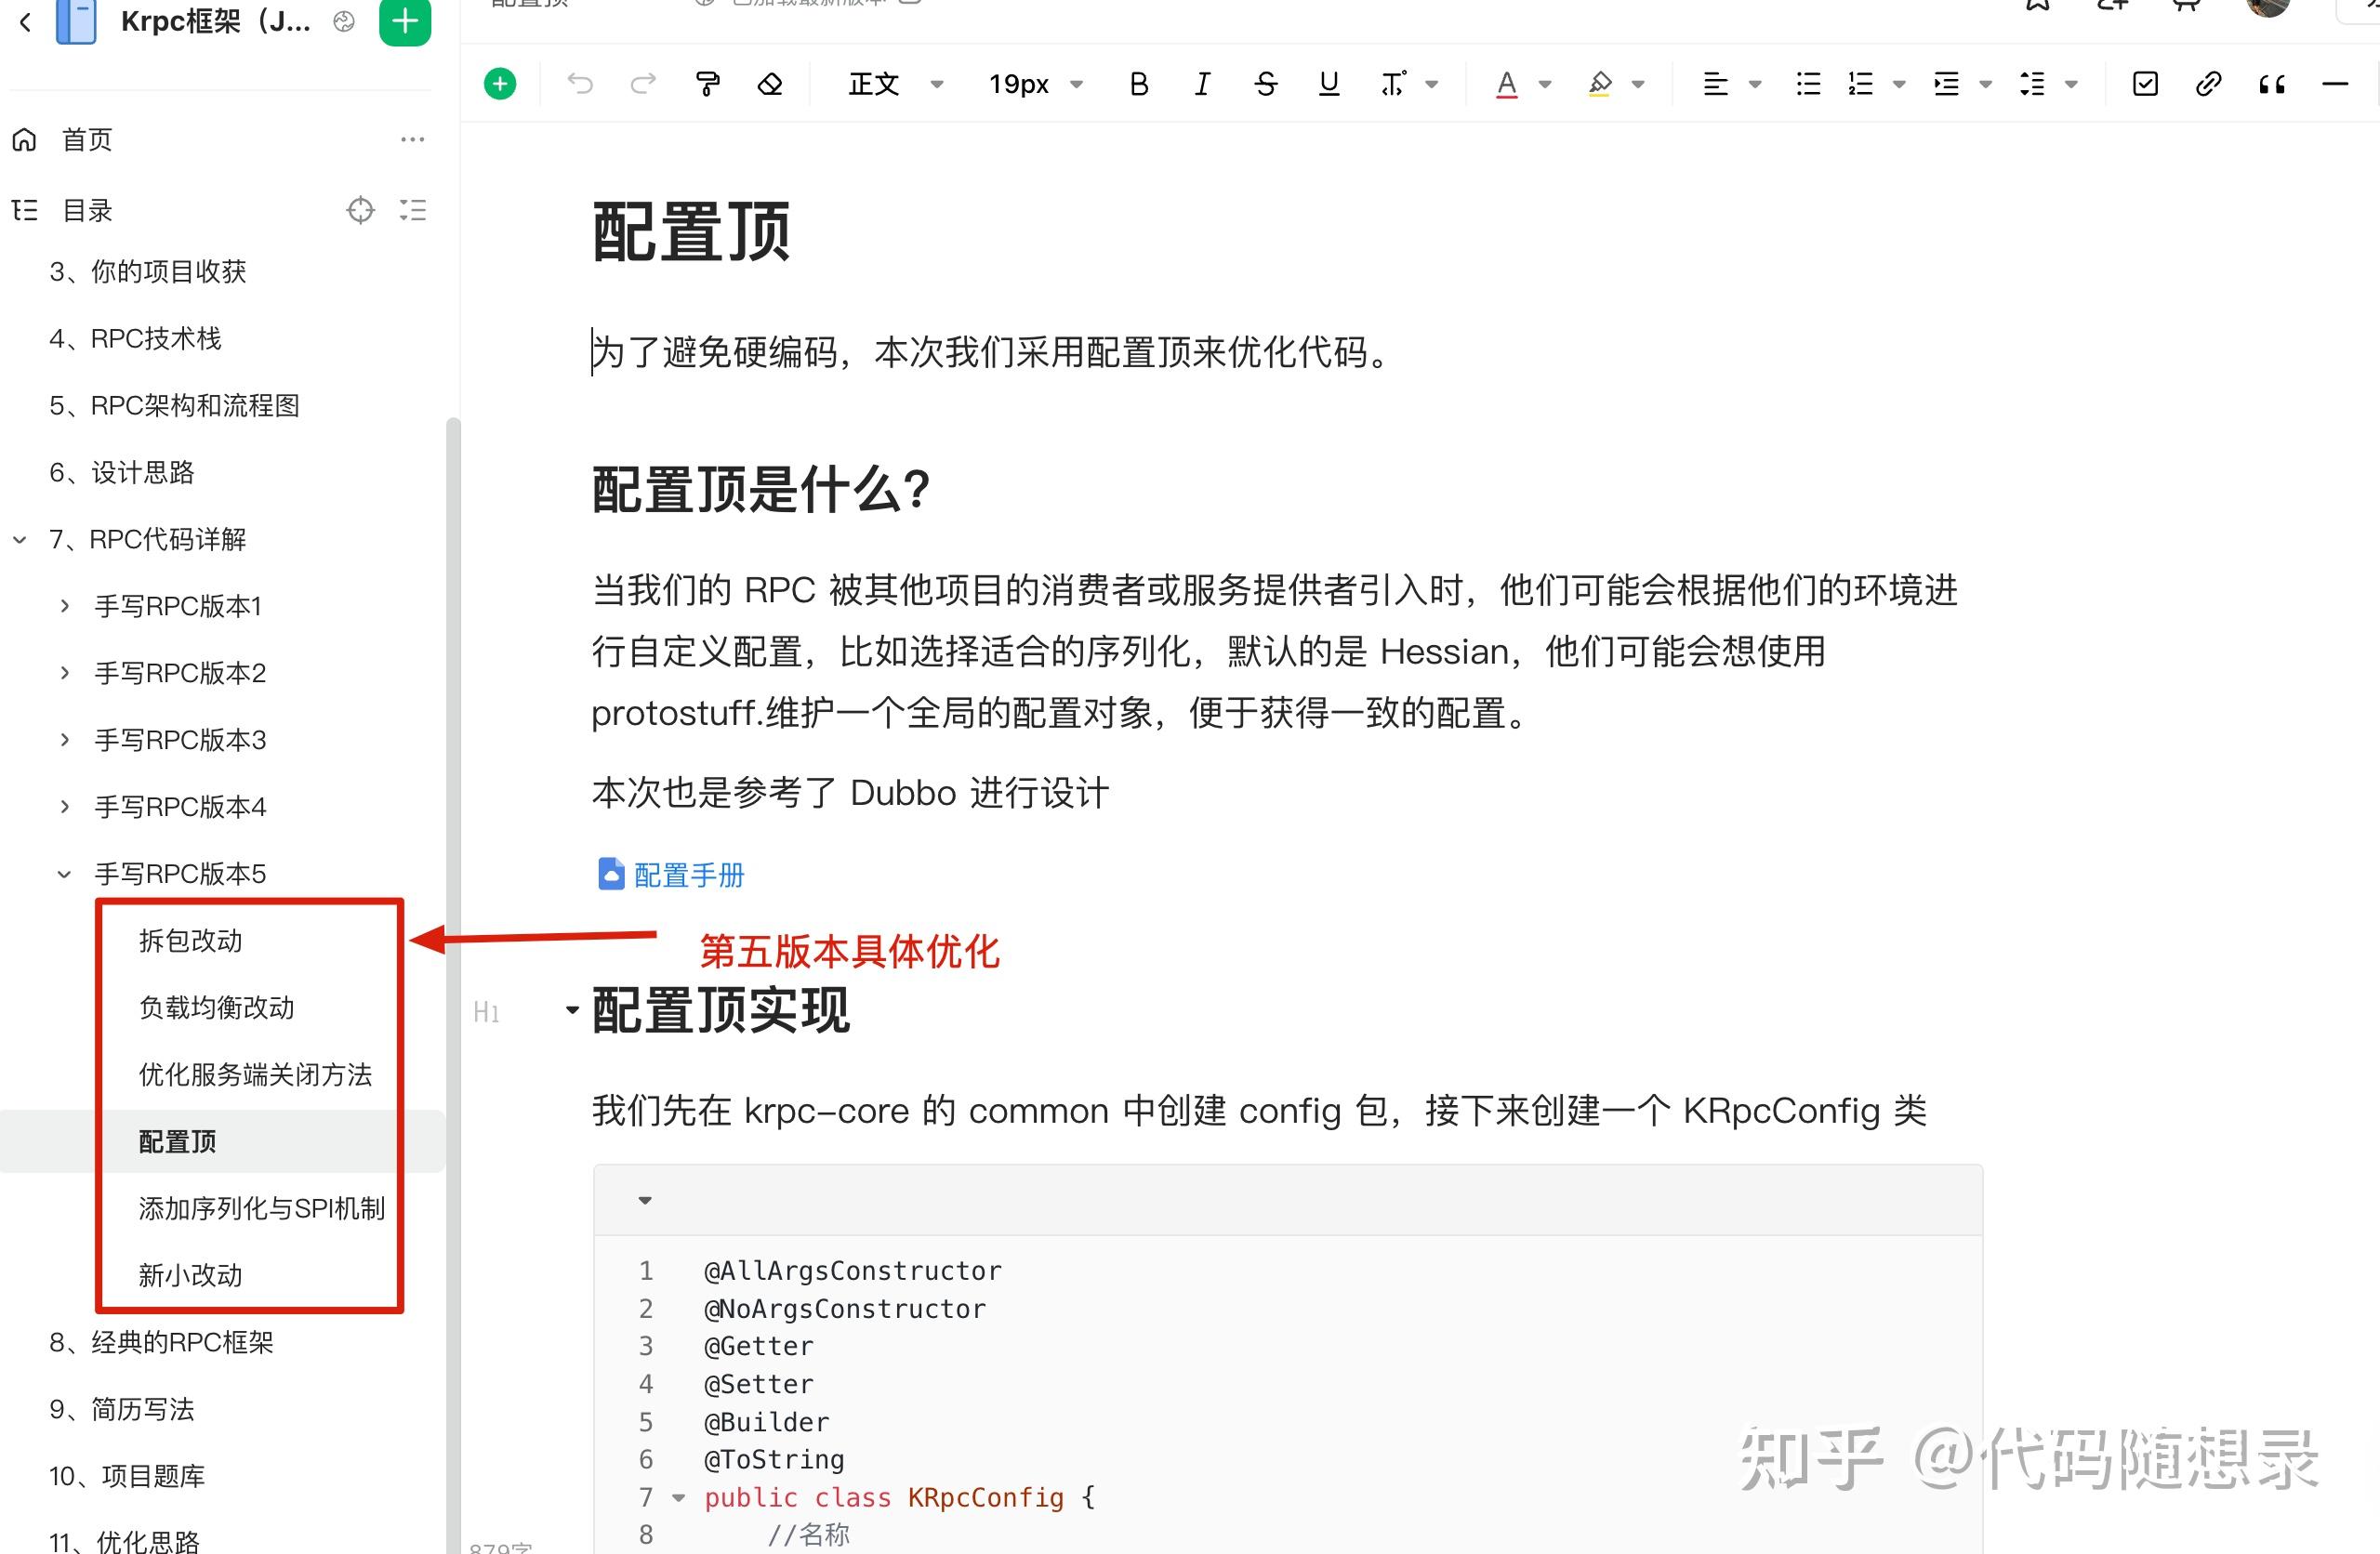Open the 正文 paragraph style dropdown
The height and width of the screenshot is (1554, 2380).
point(893,83)
